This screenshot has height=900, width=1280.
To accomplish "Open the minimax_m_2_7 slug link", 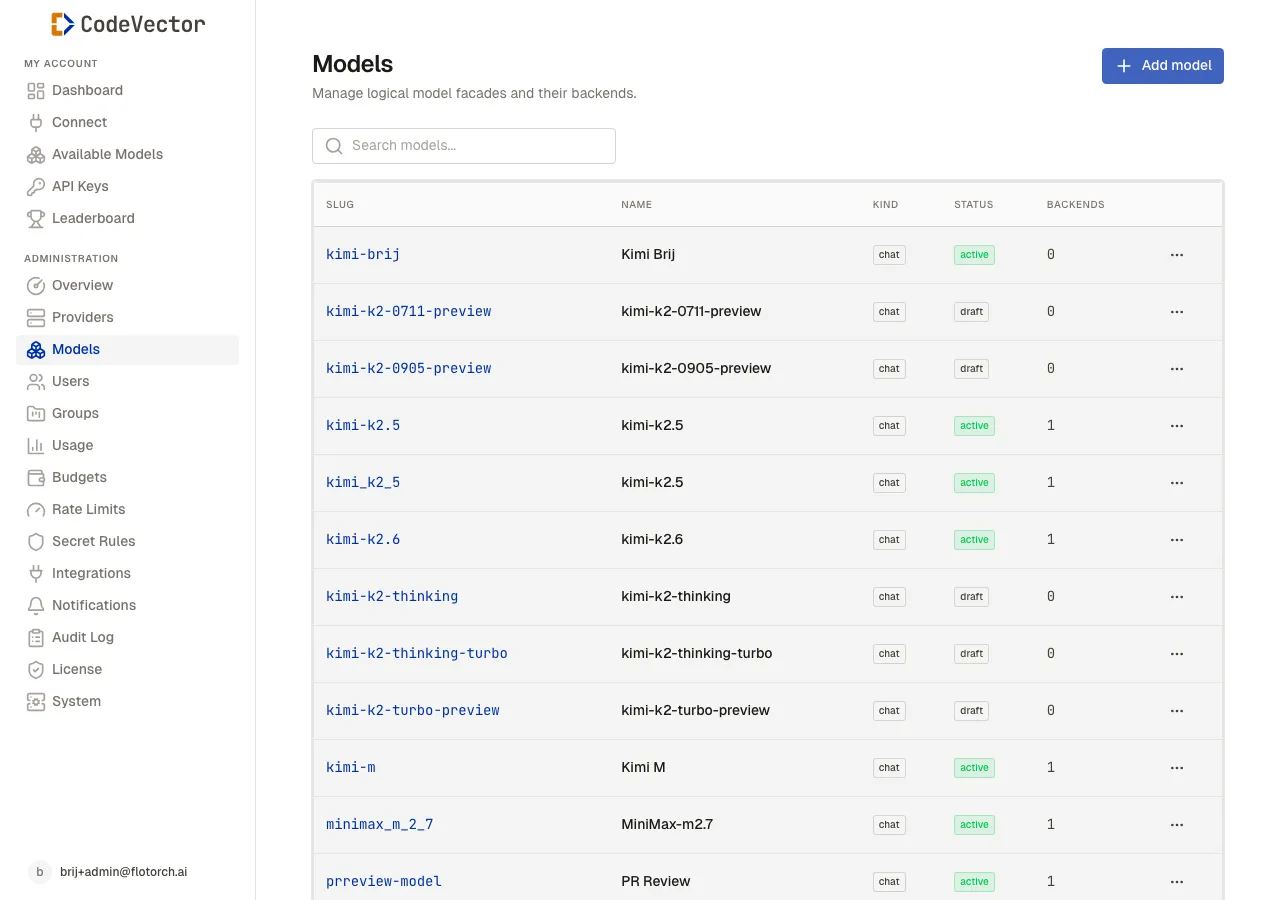I will [380, 825].
